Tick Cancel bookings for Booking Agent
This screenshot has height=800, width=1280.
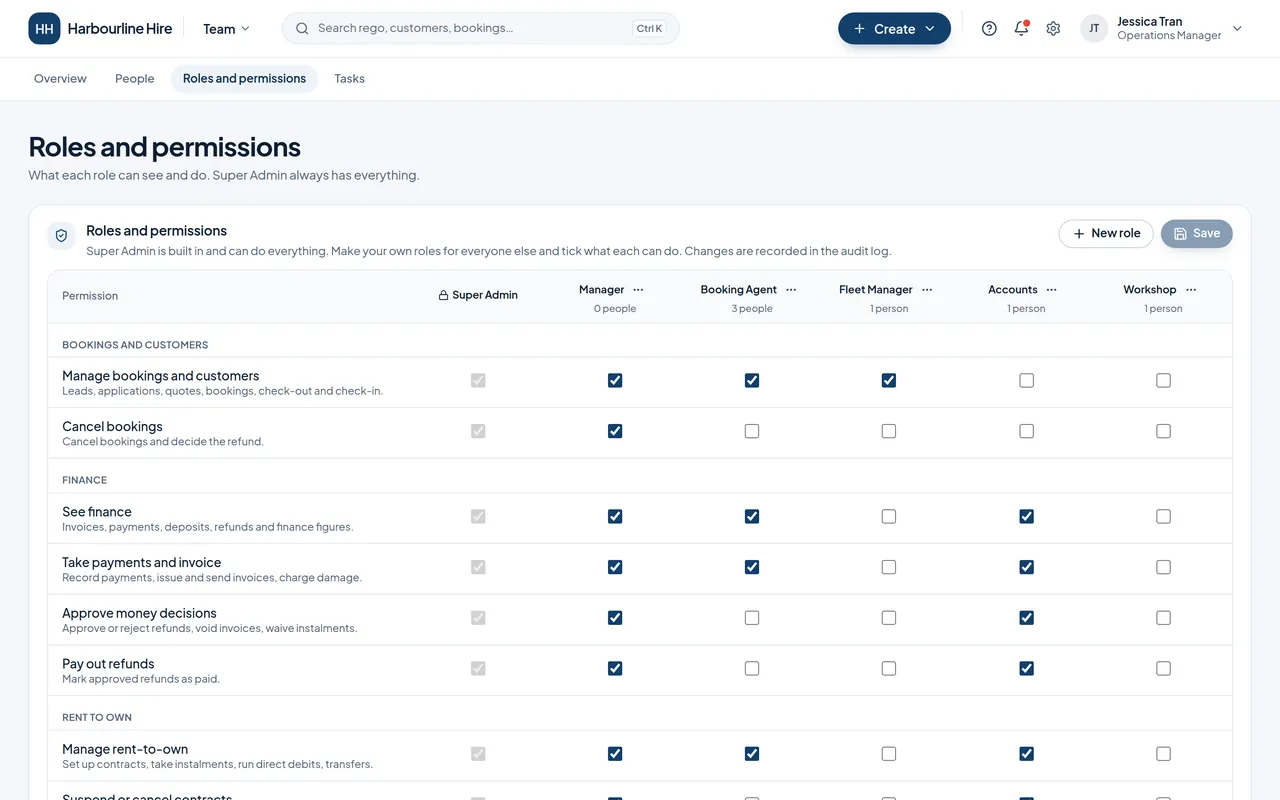[x=752, y=432]
